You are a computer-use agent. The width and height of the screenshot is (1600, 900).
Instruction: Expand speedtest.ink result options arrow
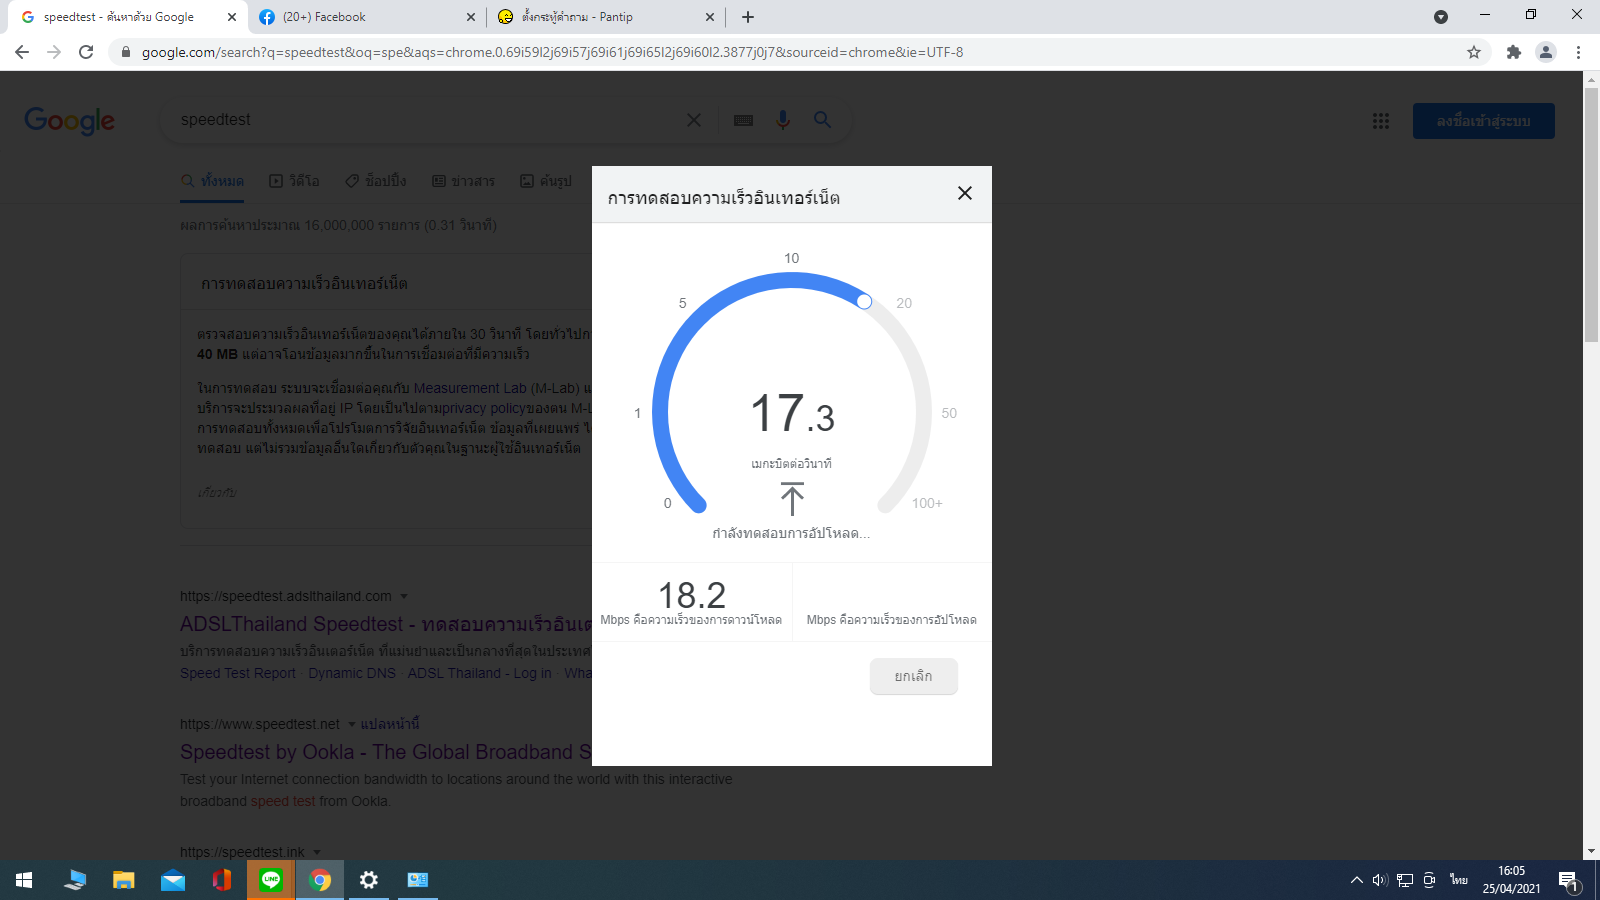pyautogui.click(x=317, y=852)
